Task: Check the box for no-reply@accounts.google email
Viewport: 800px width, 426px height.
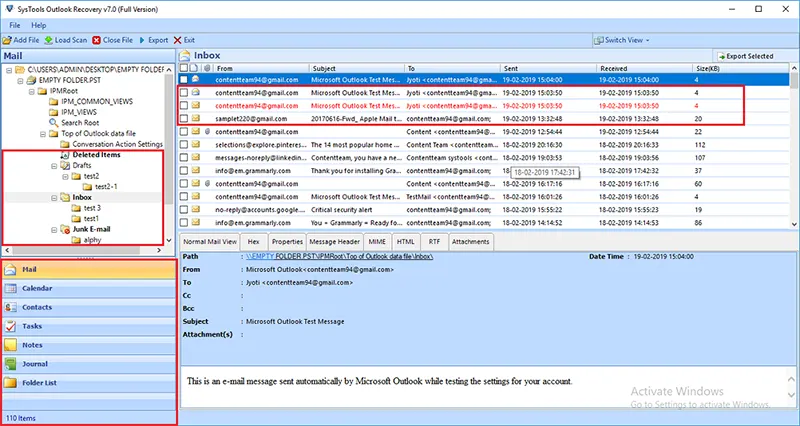Action: click(x=184, y=210)
